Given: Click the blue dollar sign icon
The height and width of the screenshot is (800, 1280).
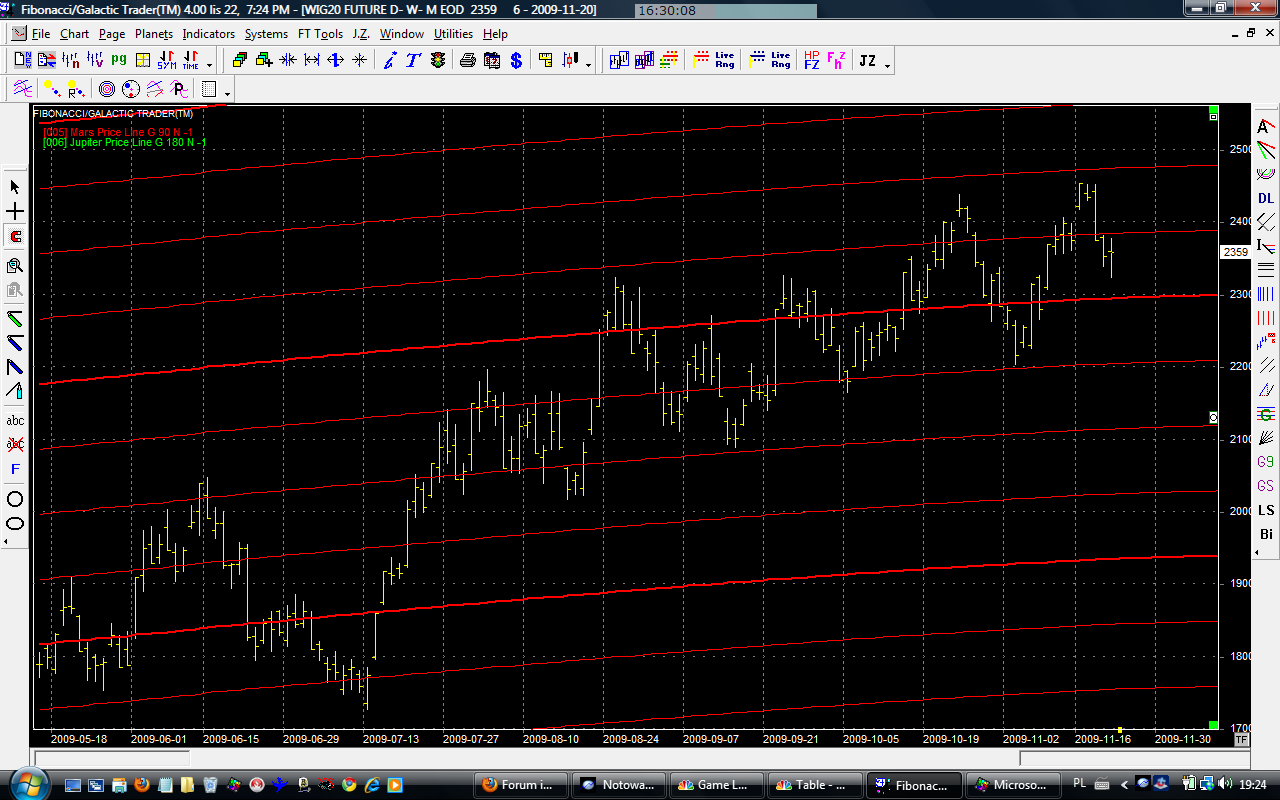Looking at the screenshot, I should pyautogui.click(x=516, y=61).
